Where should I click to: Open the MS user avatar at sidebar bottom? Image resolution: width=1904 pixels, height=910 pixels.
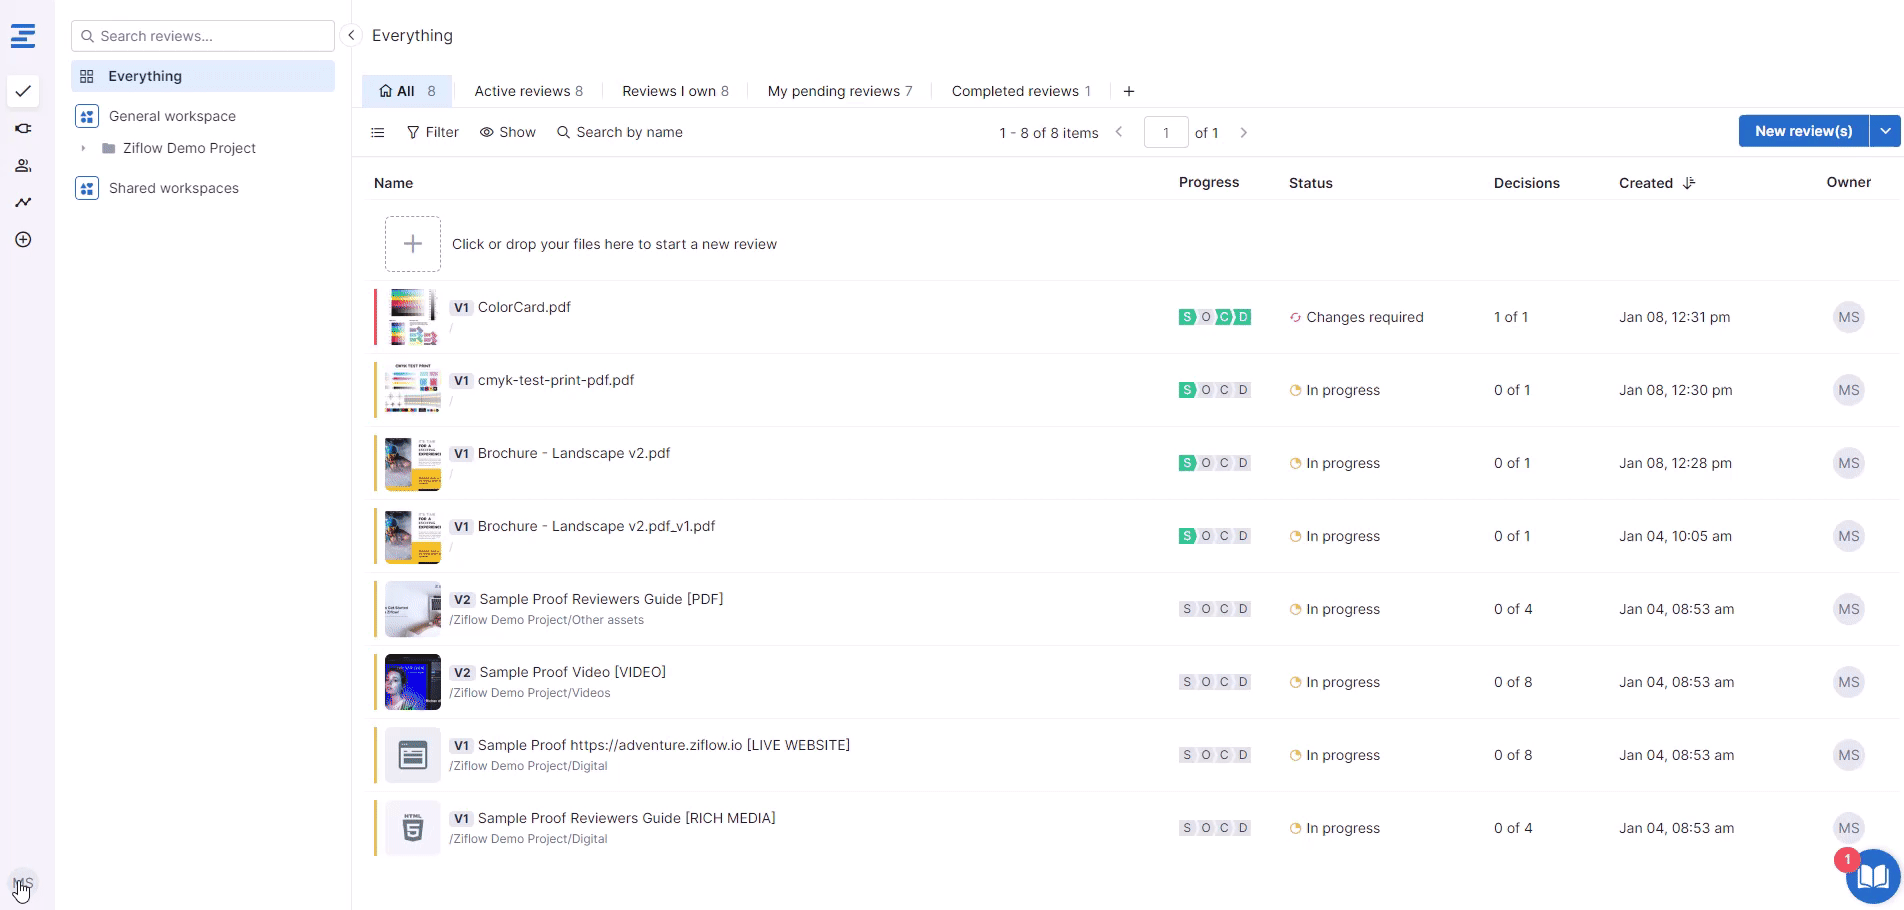click(23, 884)
